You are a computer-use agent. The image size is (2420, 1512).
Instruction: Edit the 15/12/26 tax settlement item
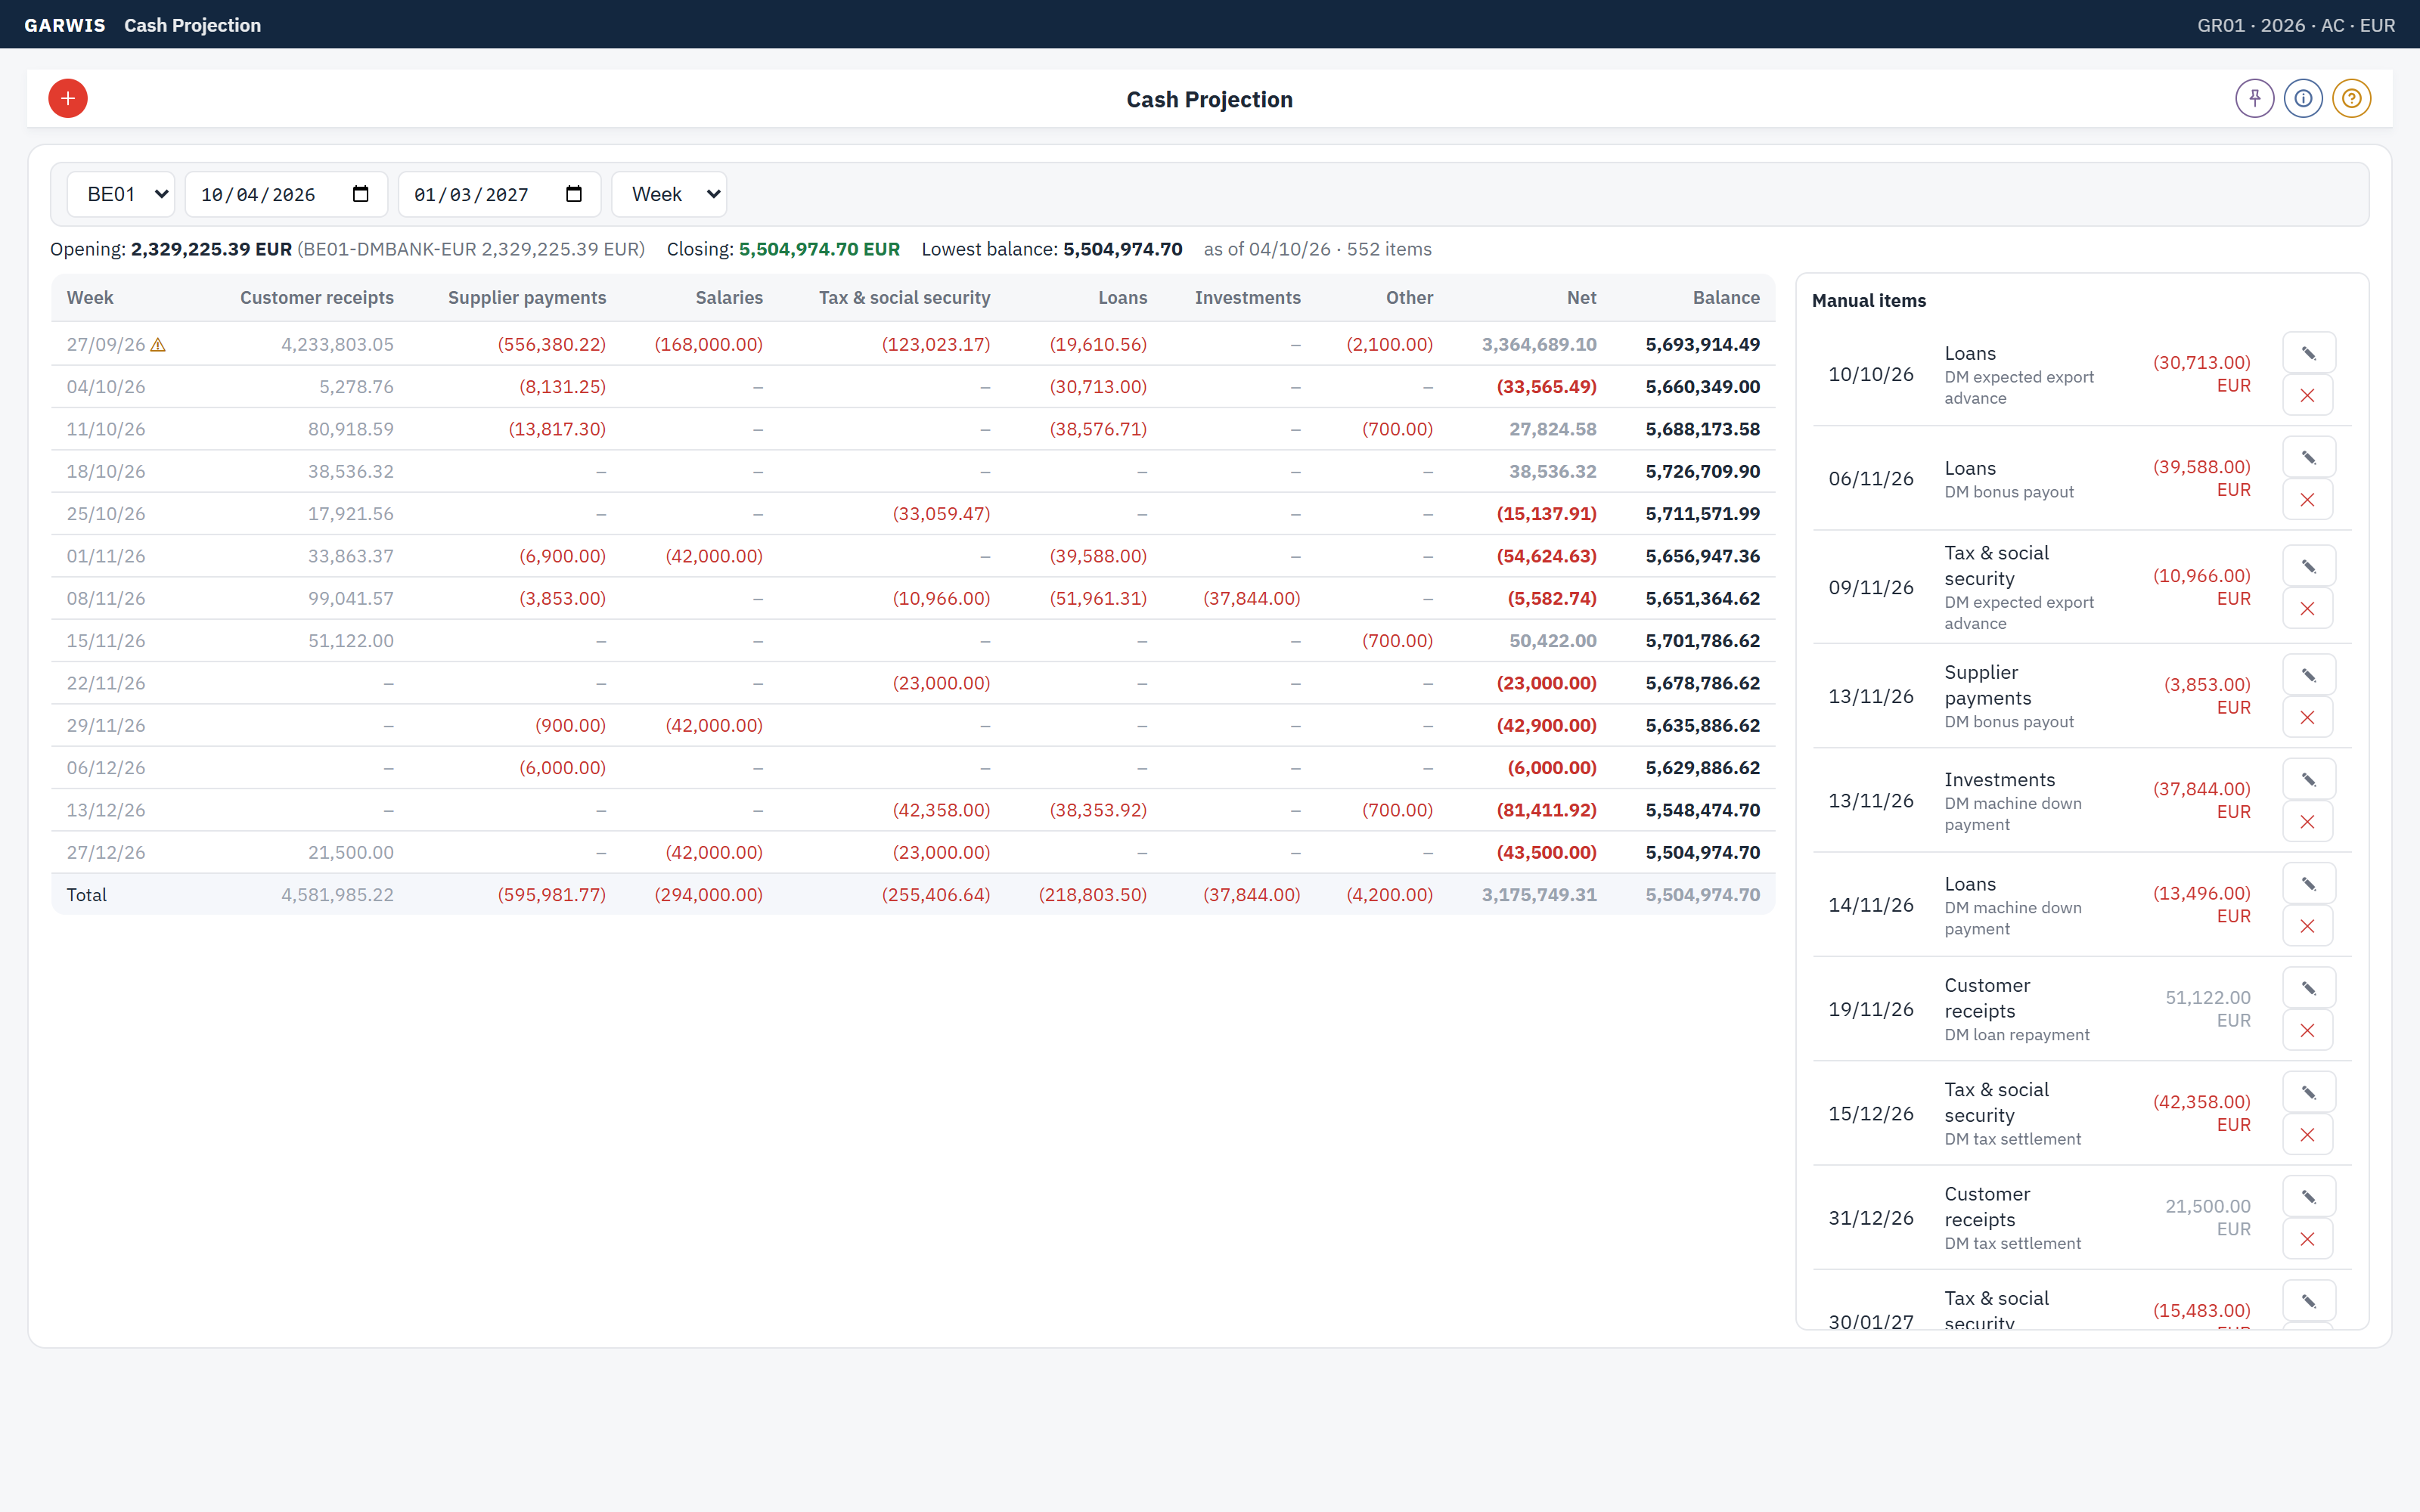[x=2308, y=1092]
